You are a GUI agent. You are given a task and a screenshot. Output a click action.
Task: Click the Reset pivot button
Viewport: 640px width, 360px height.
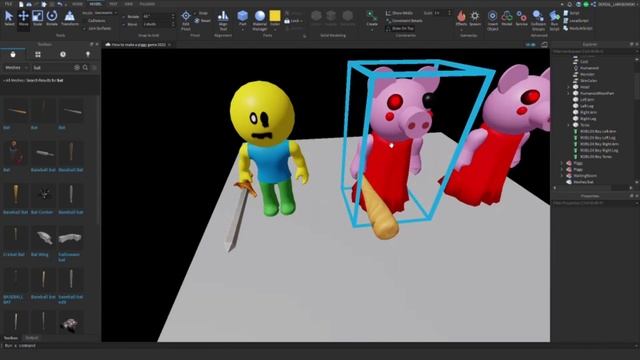[x=203, y=20]
